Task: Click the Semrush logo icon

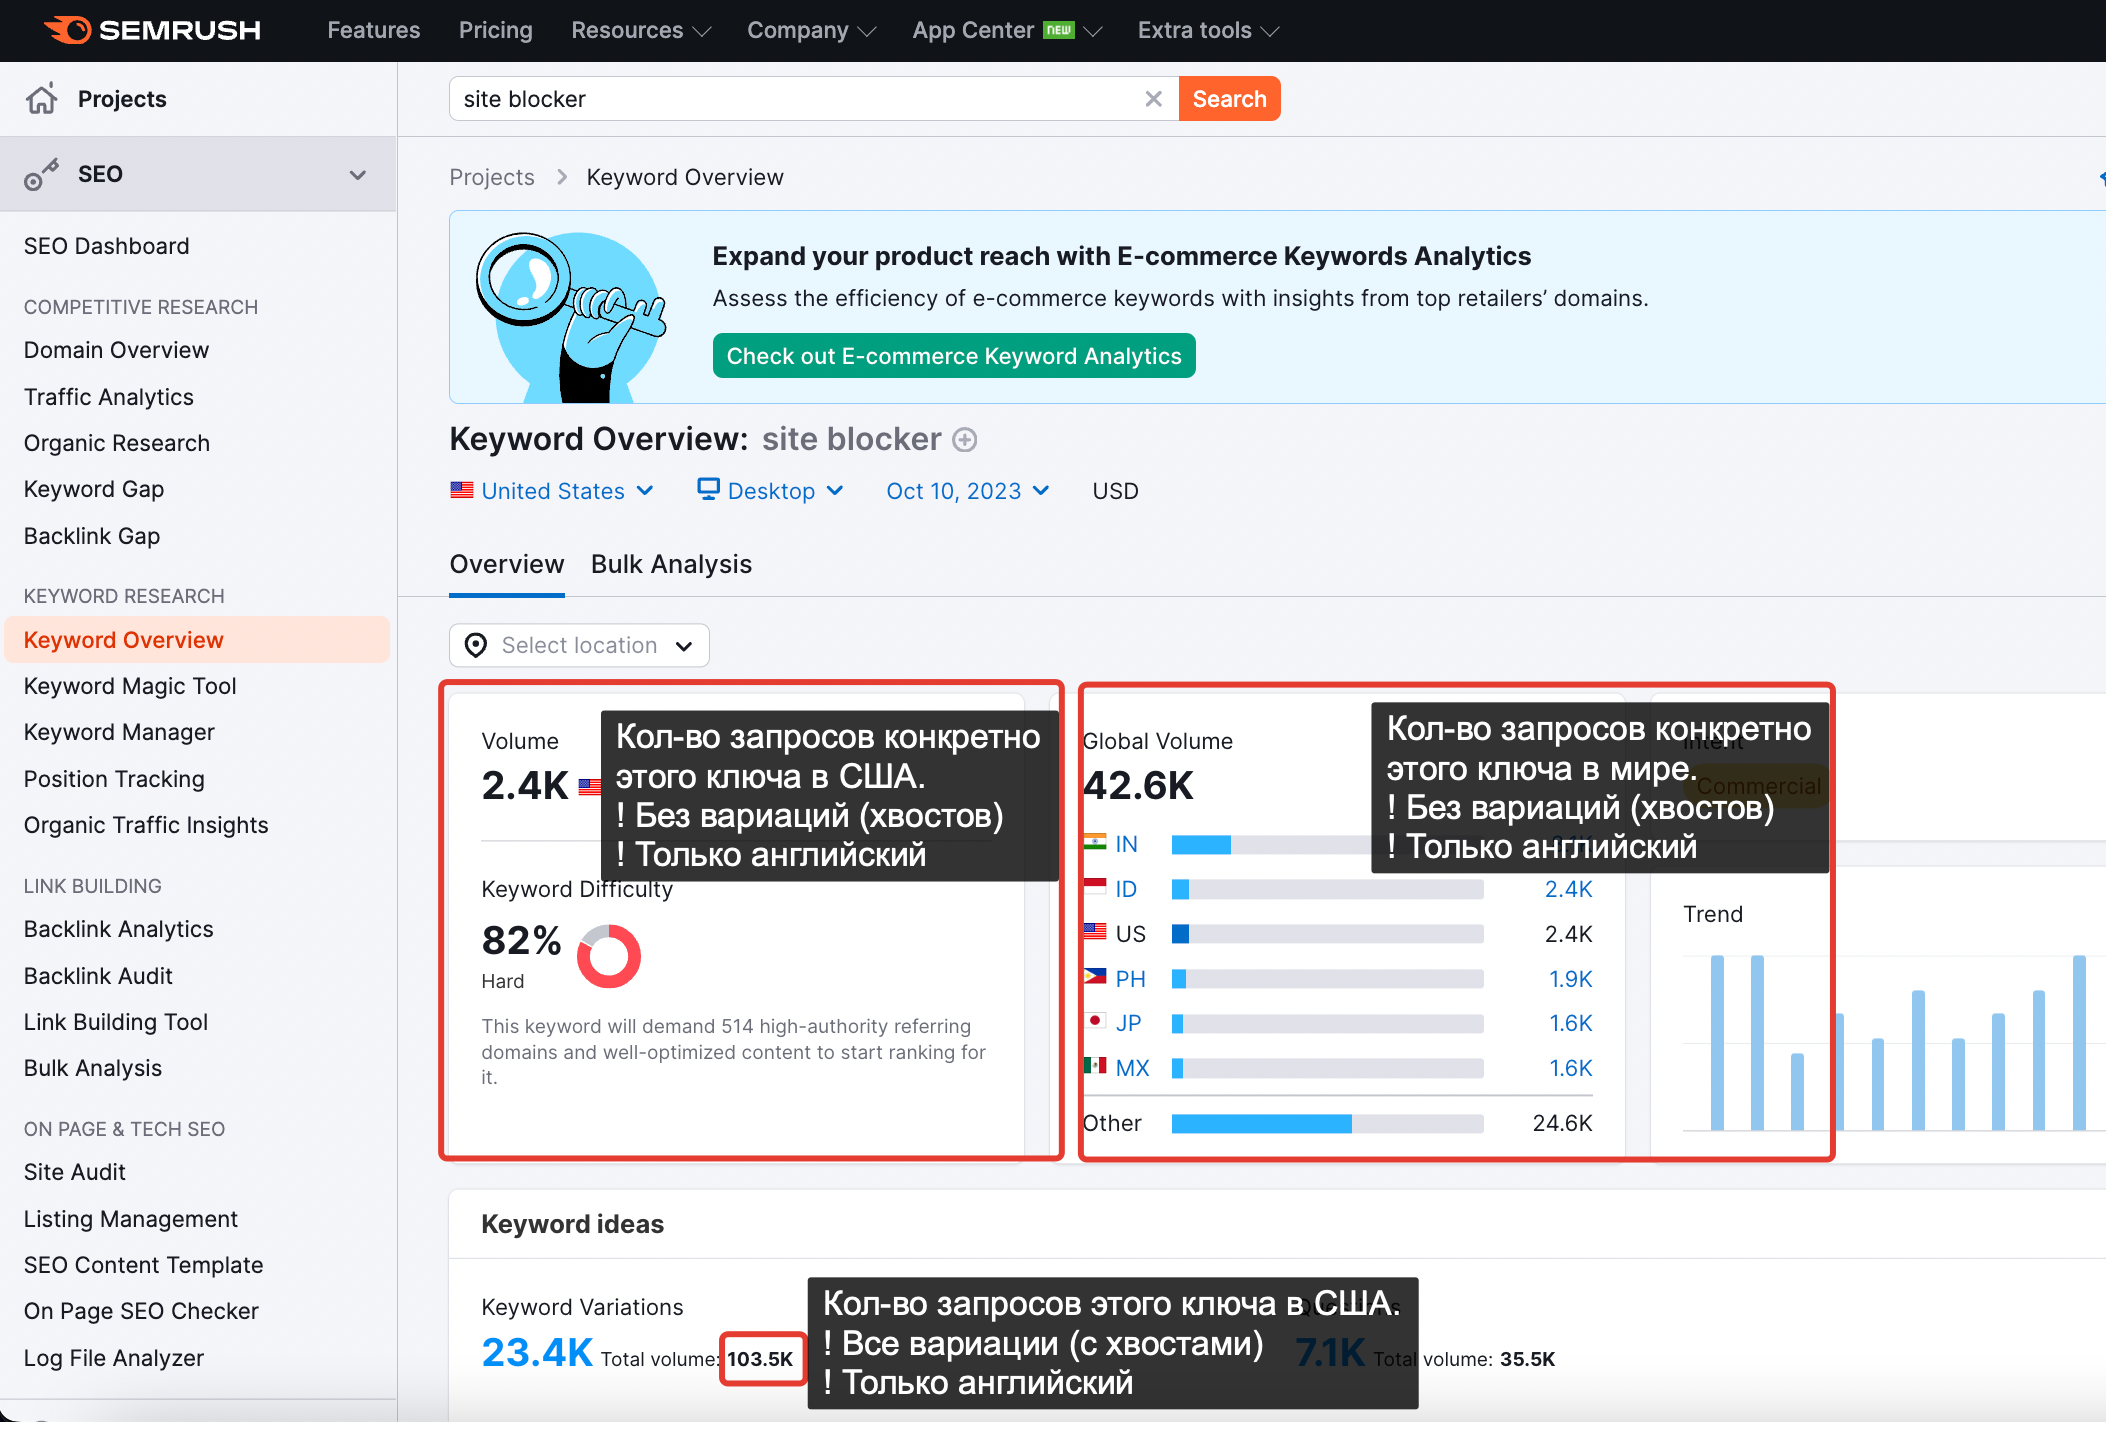Action: [68, 30]
